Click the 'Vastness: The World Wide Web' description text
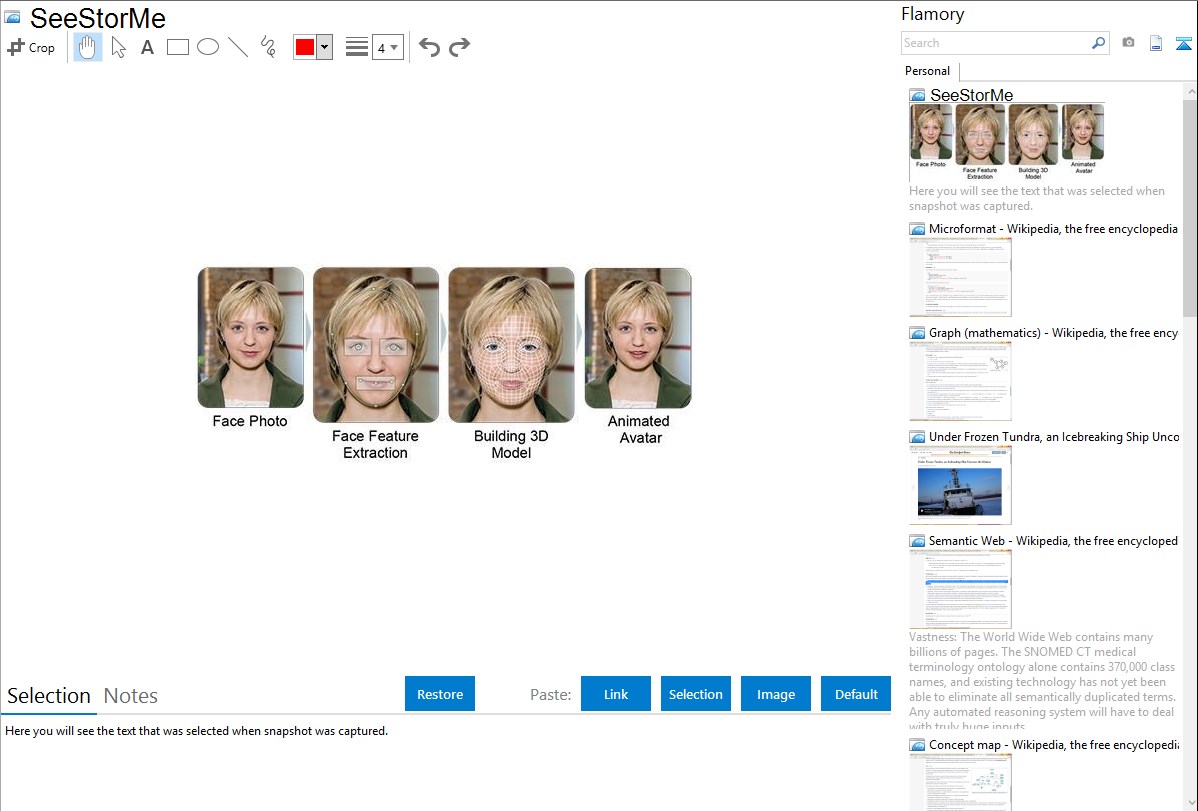The height and width of the screenshot is (811, 1198). 1042,681
